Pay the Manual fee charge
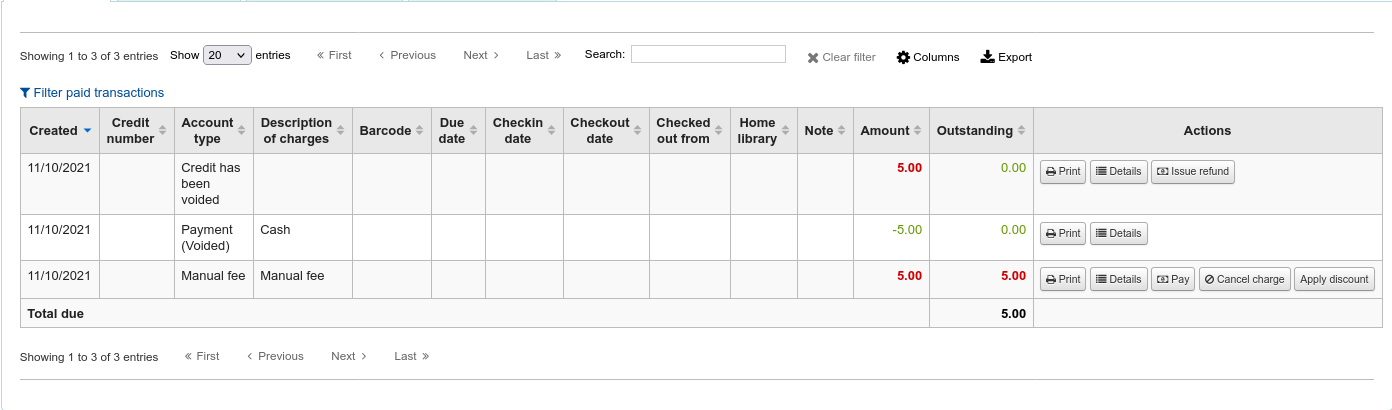The height and width of the screenshot is (410, 1392). (x=1172, y=279)
